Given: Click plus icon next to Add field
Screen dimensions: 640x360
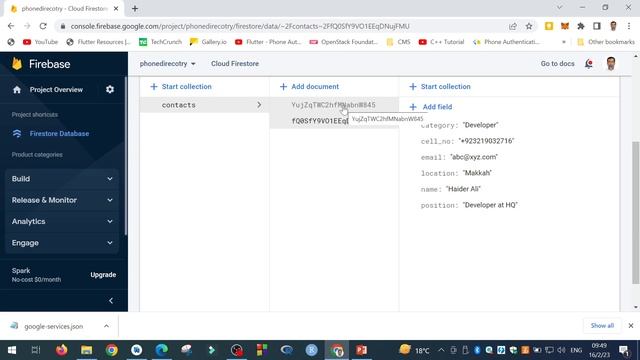Looking at the screenshot, I should (x=413, y=107).
